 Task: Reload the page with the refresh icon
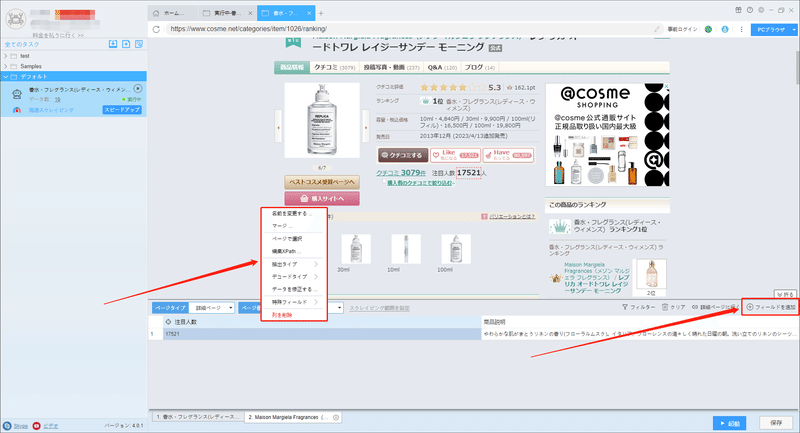[156, 29]
